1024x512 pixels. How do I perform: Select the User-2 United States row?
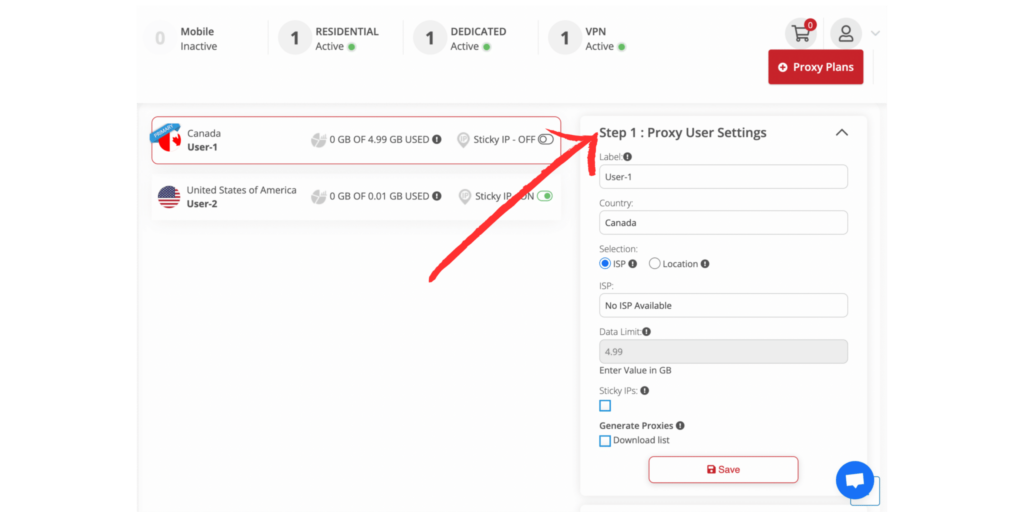(356, 197)
